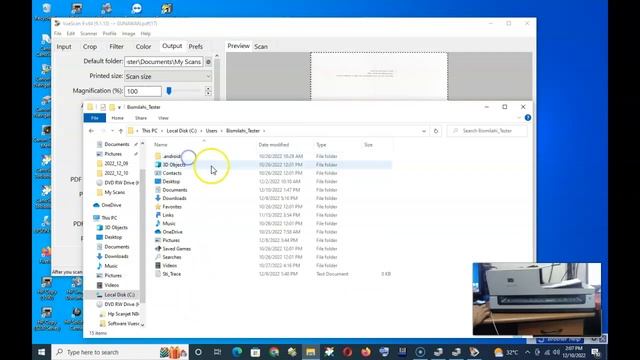The width and height of the screenshot is (640, 360).
Task: Open Firefox from the taskbar
Action: [366, 352]
